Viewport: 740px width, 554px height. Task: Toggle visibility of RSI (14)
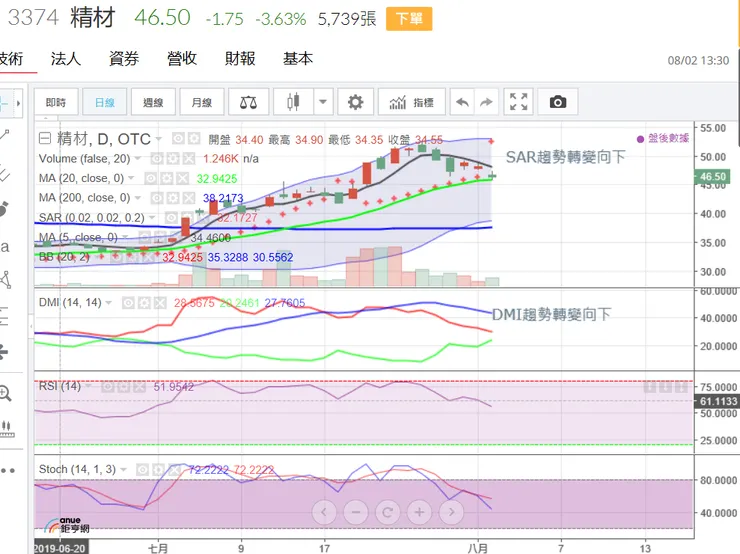click(x=108, y=387)
